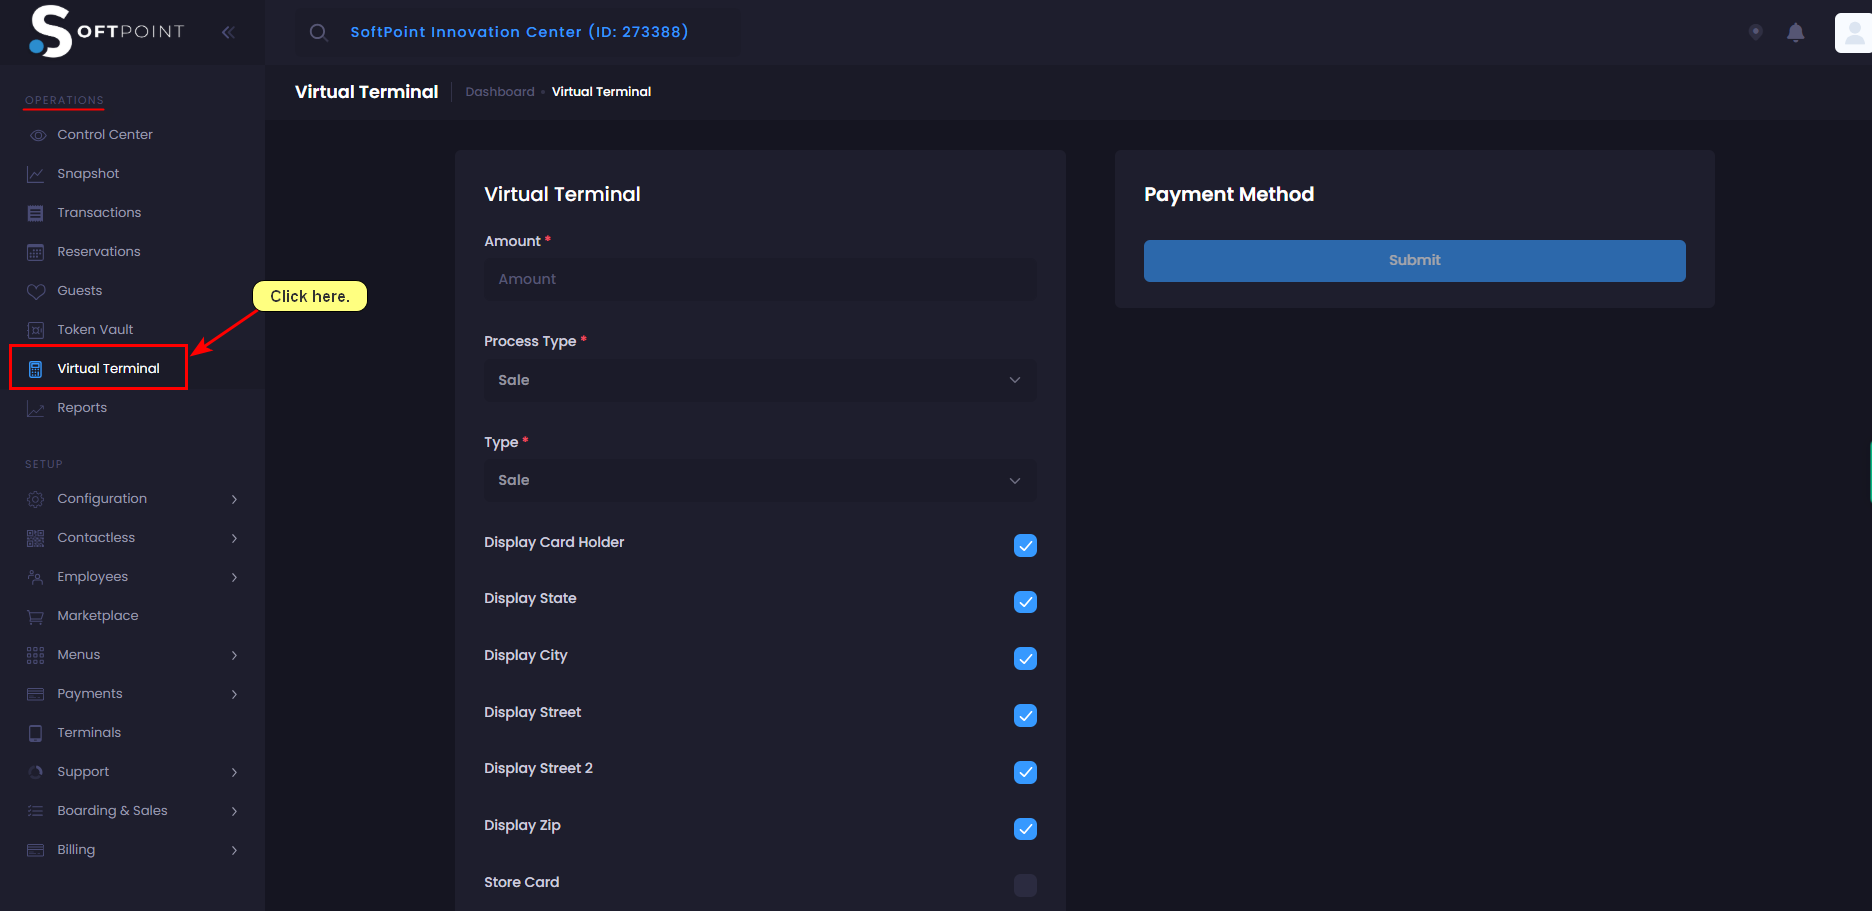The width and height of the screenshot is (1872, 911).
Task: Open Reports menu item
Action: click(x=82, y=408)
